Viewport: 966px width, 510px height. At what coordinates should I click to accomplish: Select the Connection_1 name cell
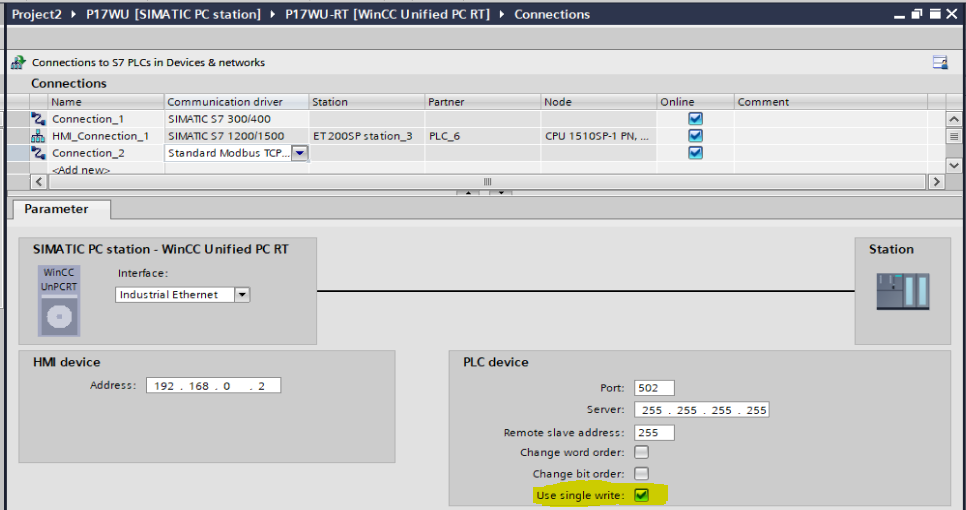click(x=106, y=119)
